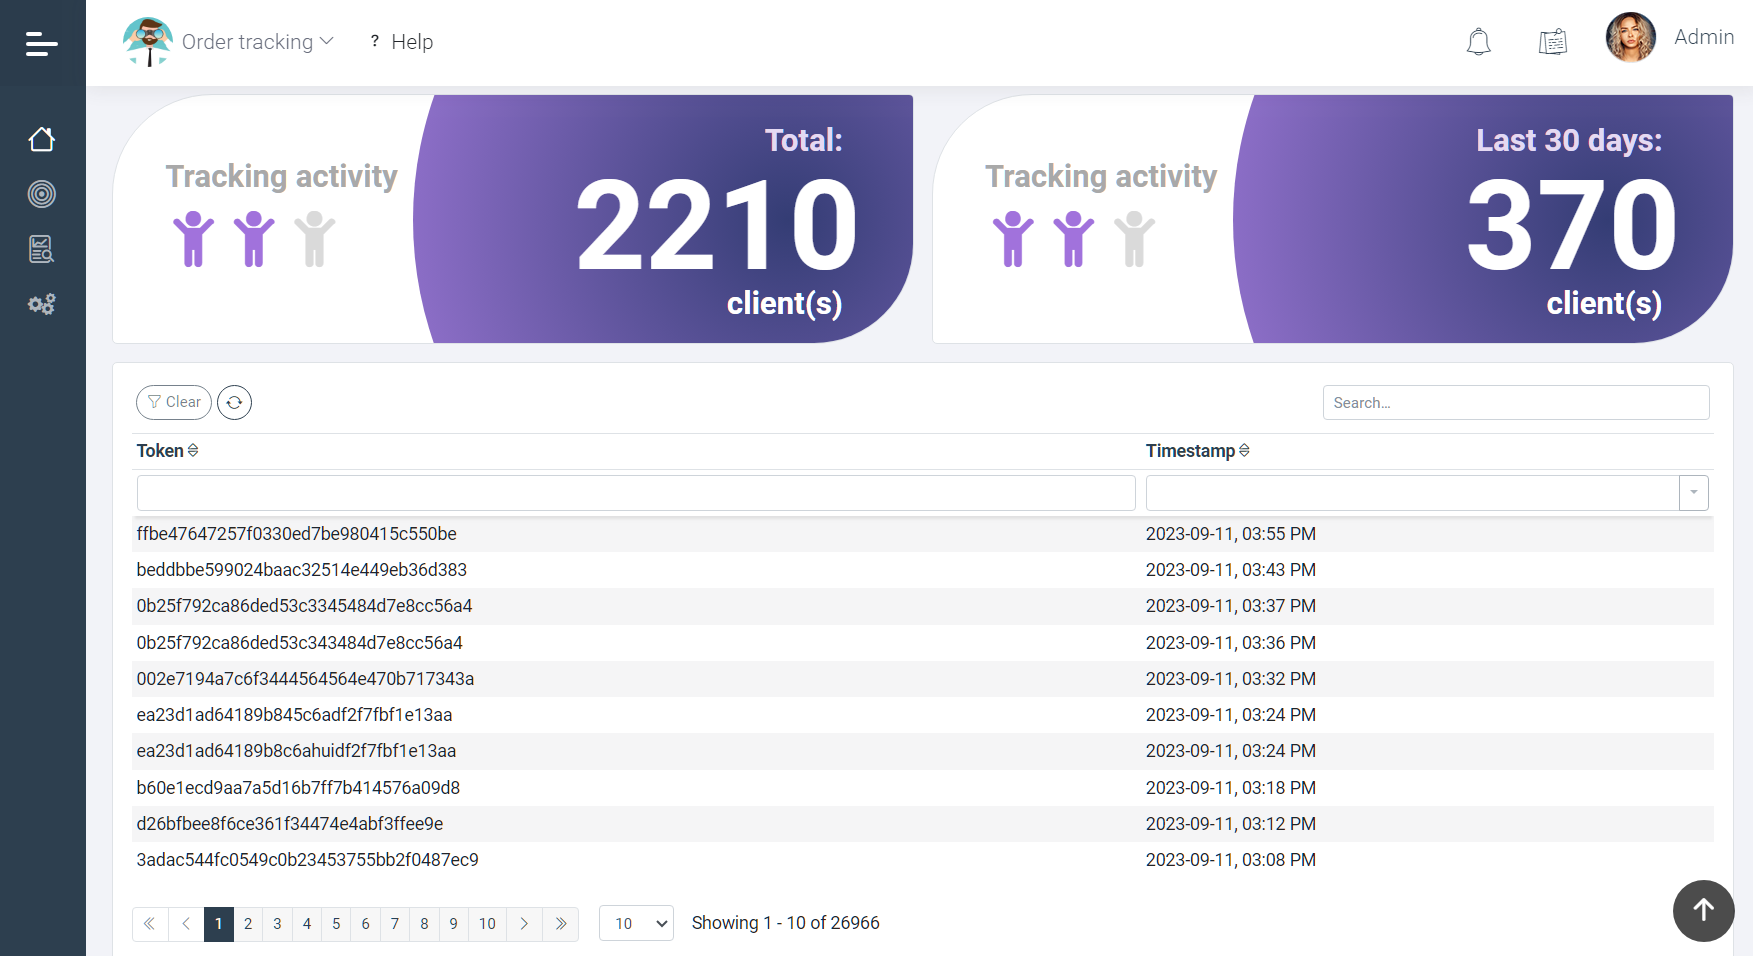The width and height of the screenshot is (1753, 956).
Task: Open settings via the gears icon
Action: pyautogui.click(x=42, y=304)
